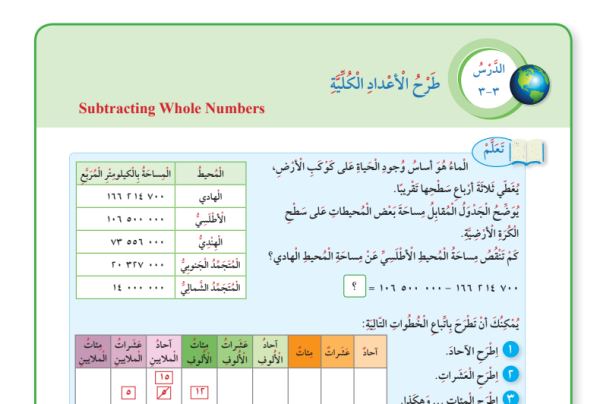The image size is (600, 404).
Task: Click the area value ١٤ ٠٠٠ ٠٠٠
Action: tap(139, 287)
